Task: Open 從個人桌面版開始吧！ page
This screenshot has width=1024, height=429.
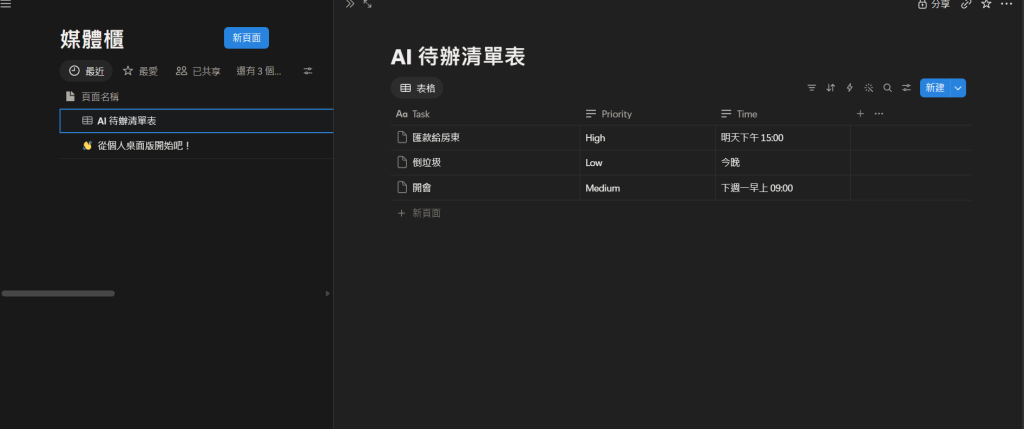Action: tap(197, 146)
